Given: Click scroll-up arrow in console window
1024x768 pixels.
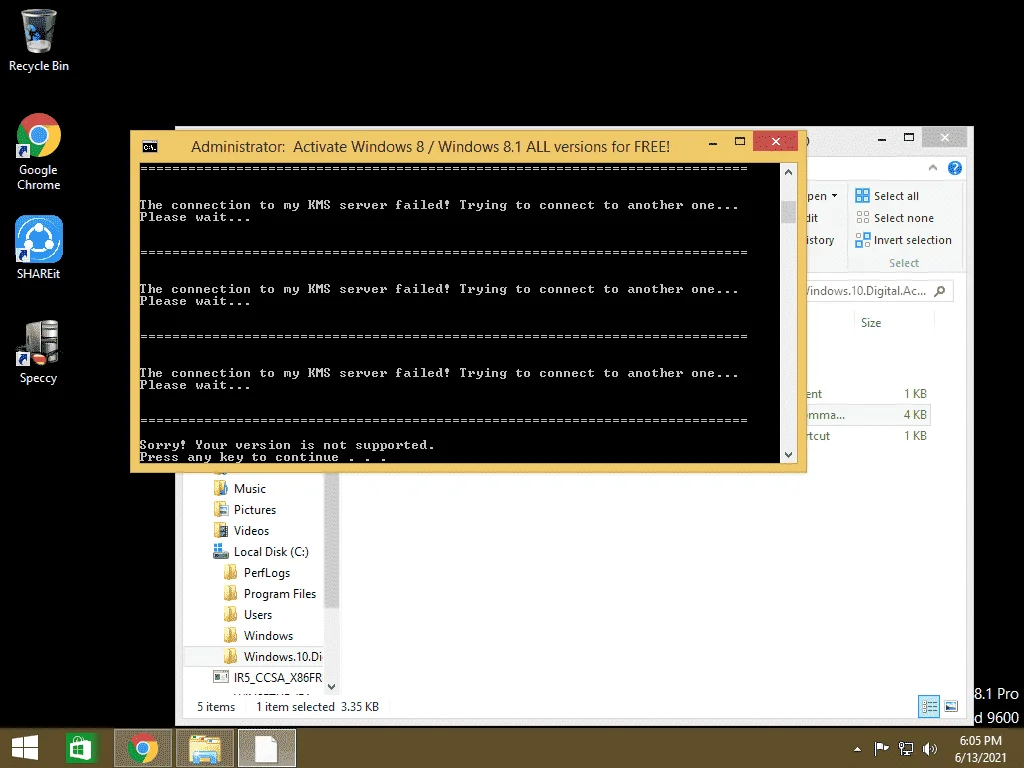Looking at the screenshot, I should (x=788, y=172).
